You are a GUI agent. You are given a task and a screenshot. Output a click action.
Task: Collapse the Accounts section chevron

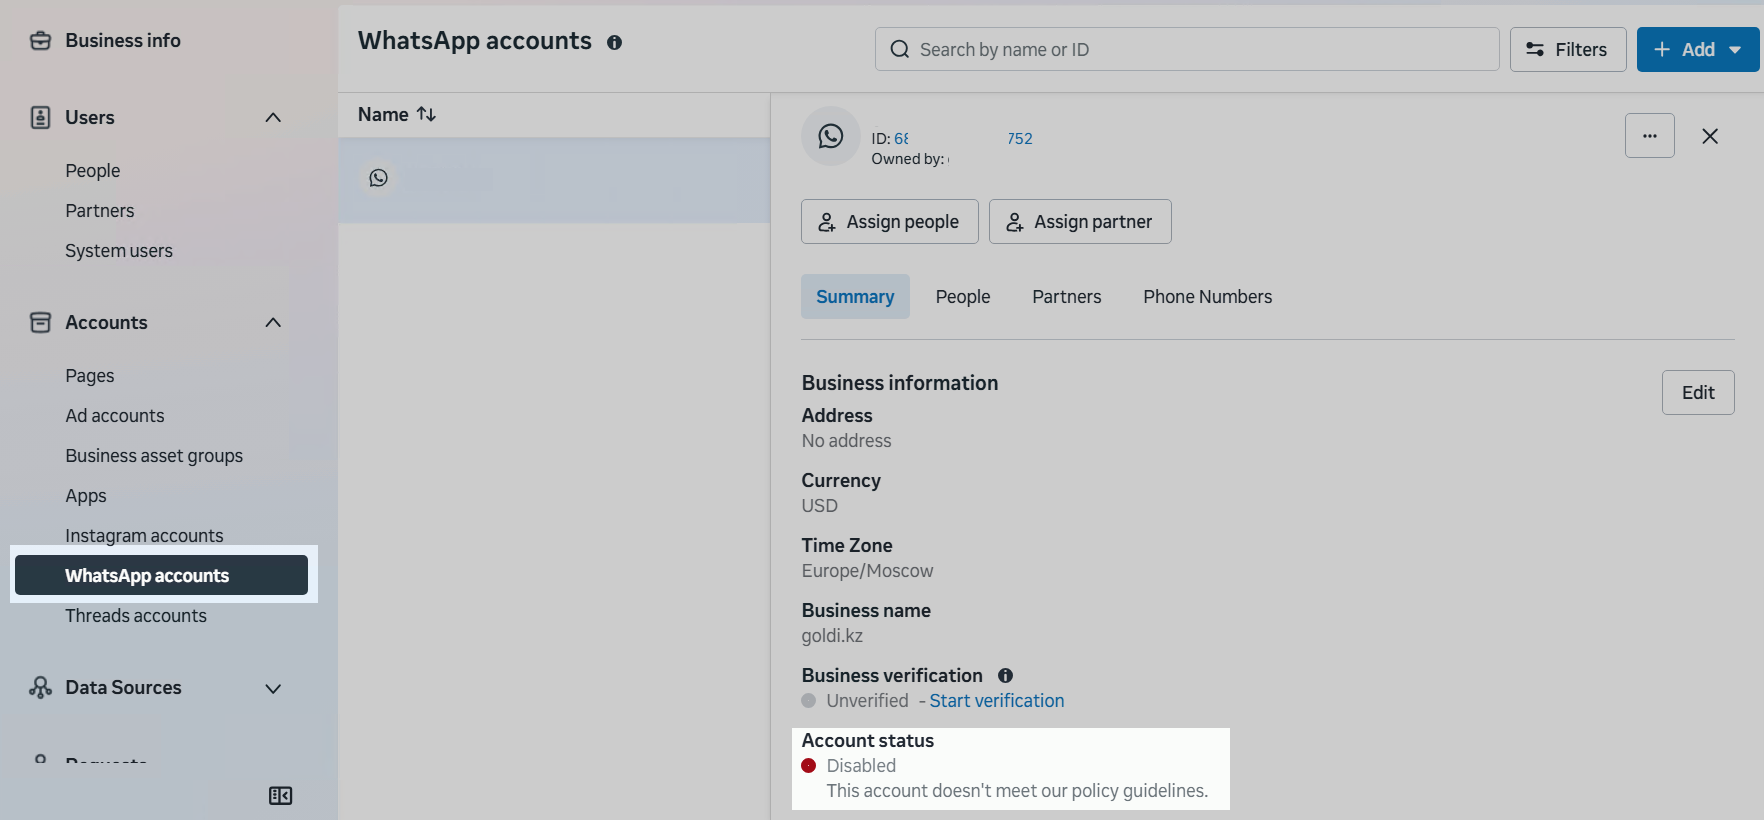273,323
